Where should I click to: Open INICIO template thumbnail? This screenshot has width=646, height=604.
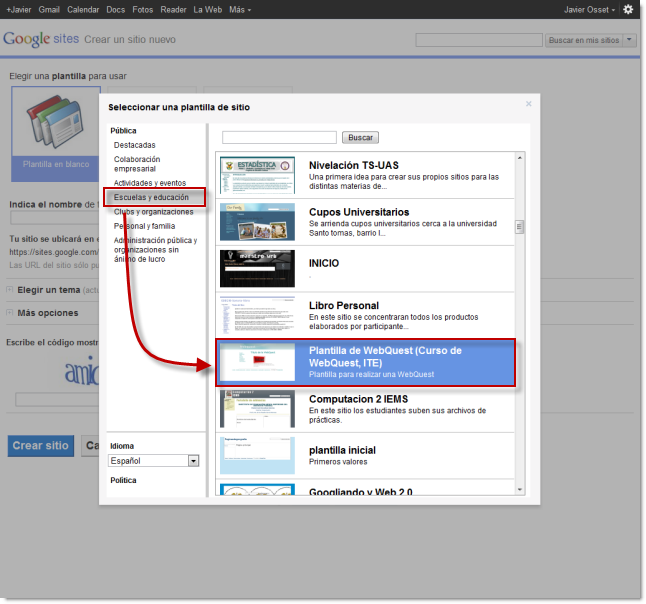pos(257,269)
